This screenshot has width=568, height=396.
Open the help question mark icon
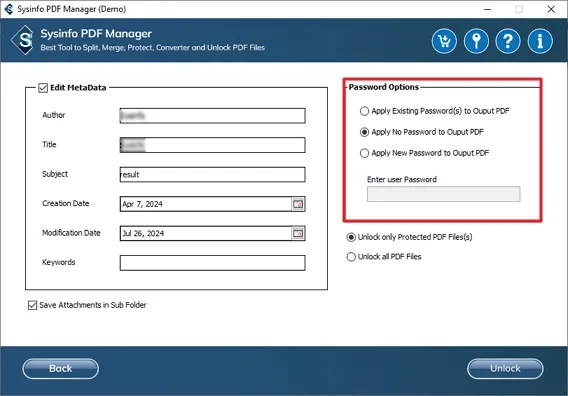[x=508, y=41]
